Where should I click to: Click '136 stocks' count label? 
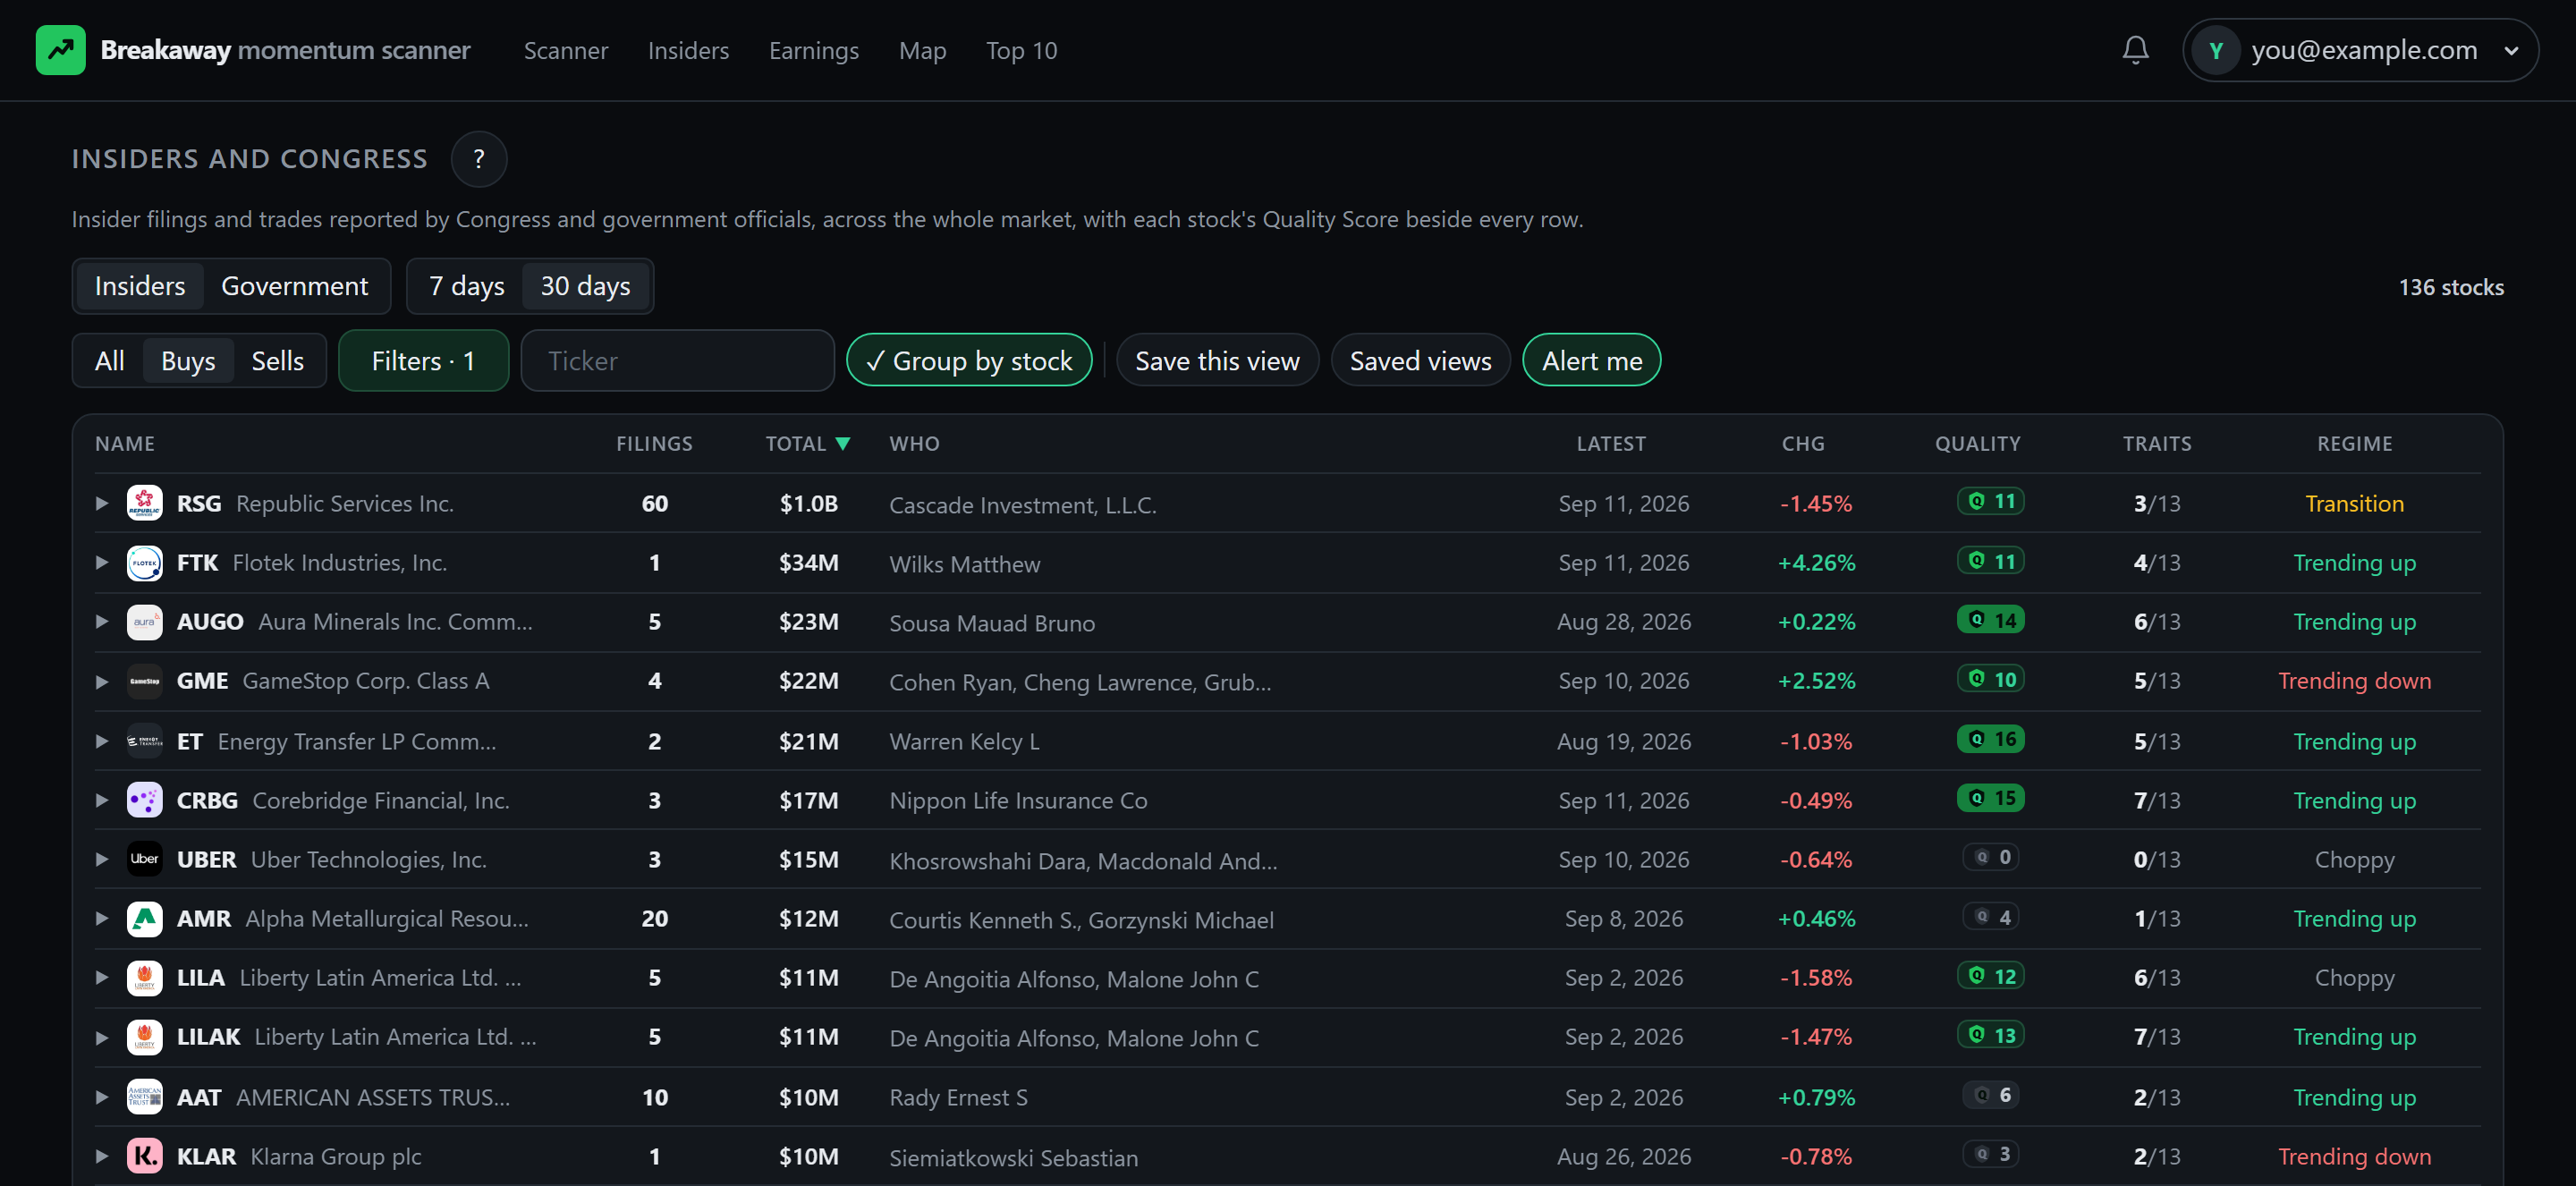[2450, 287]
